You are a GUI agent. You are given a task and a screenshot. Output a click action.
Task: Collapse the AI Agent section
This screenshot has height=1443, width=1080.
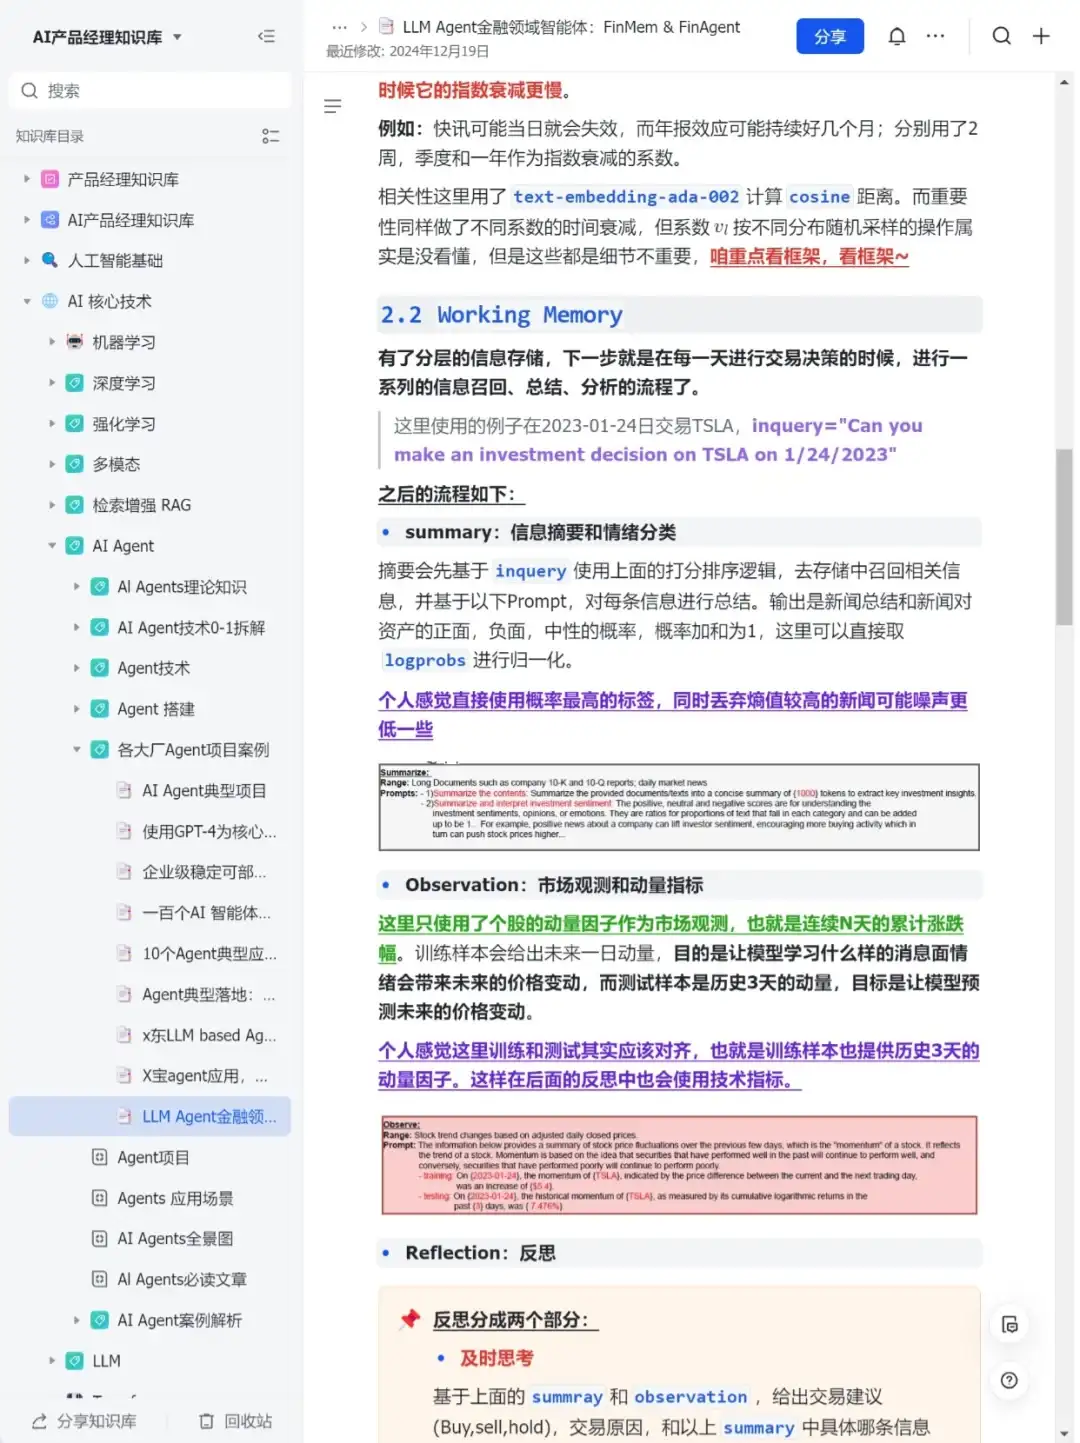(x=52, y=545)
